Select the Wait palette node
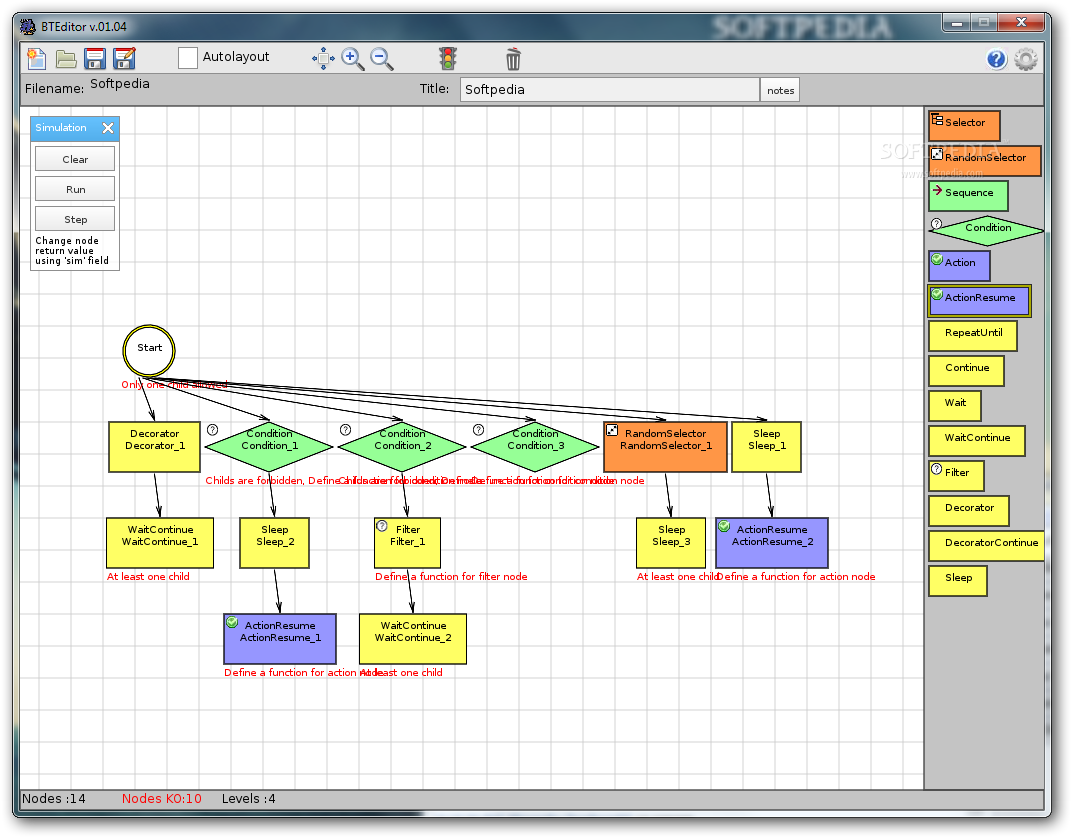 pyautogui.click(x=954, y=405)
